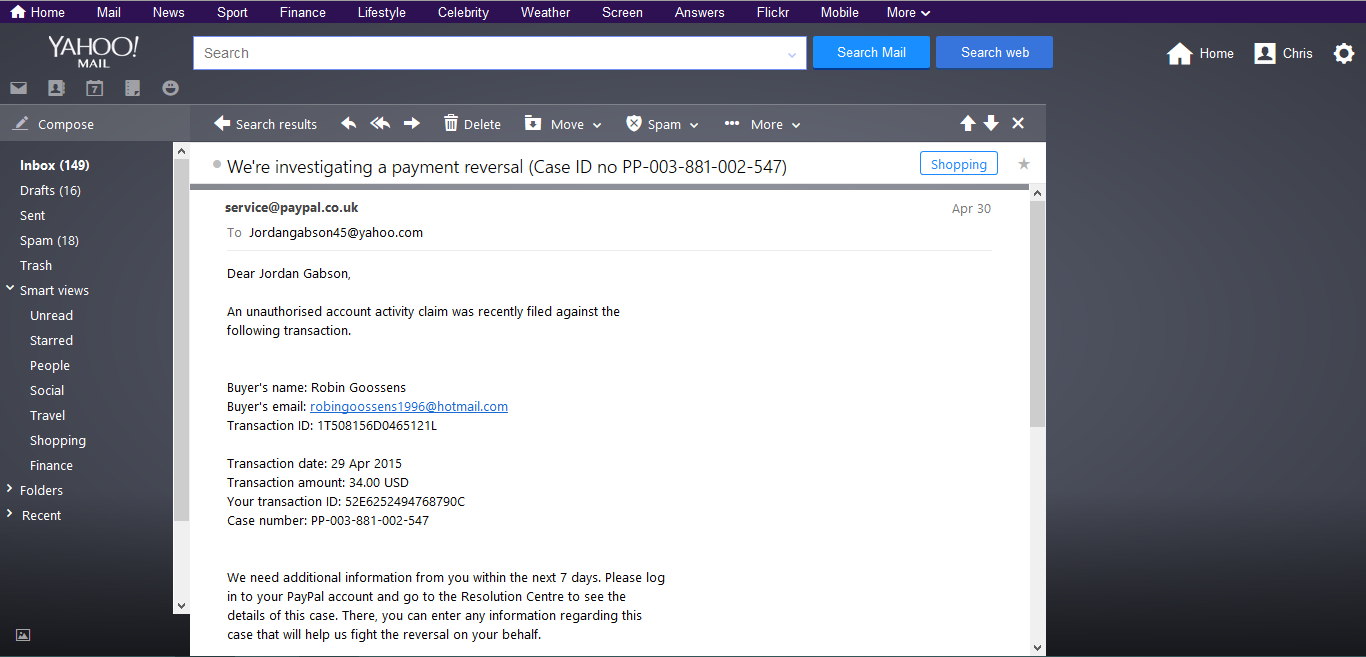Click the Move folder icon

tap(533, 123)
